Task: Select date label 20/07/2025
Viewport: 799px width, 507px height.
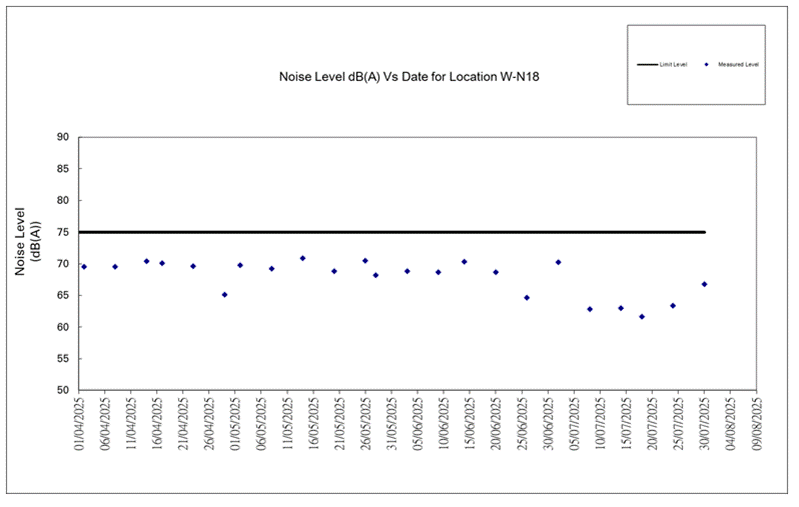Action: coord(652,424)
